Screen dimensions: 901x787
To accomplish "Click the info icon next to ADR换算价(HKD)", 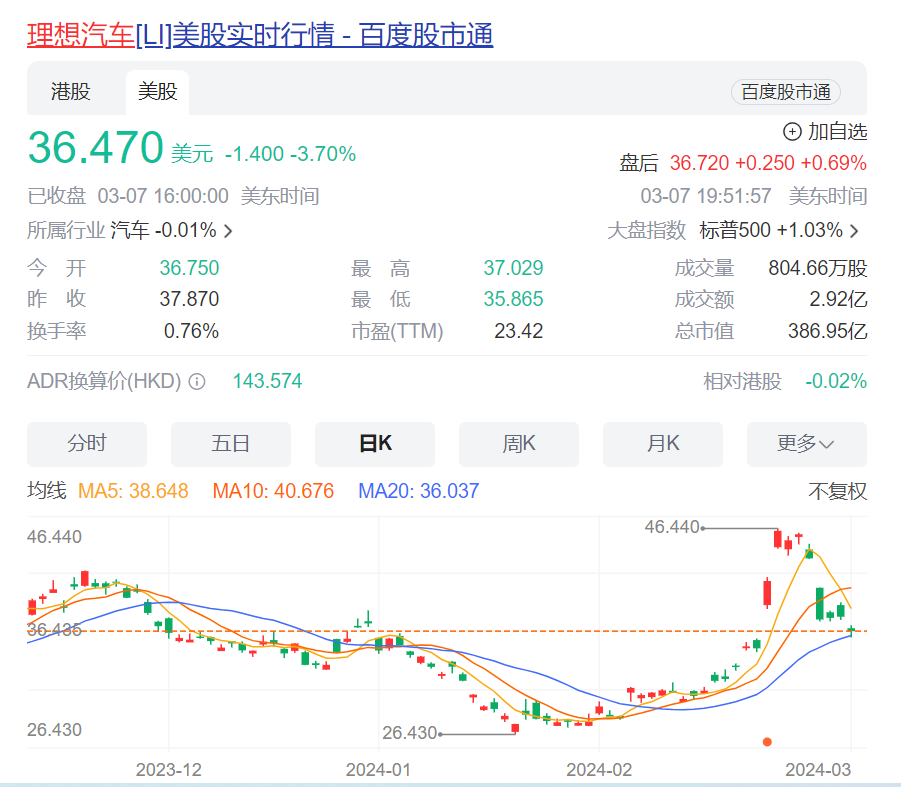I will (197, 381).
